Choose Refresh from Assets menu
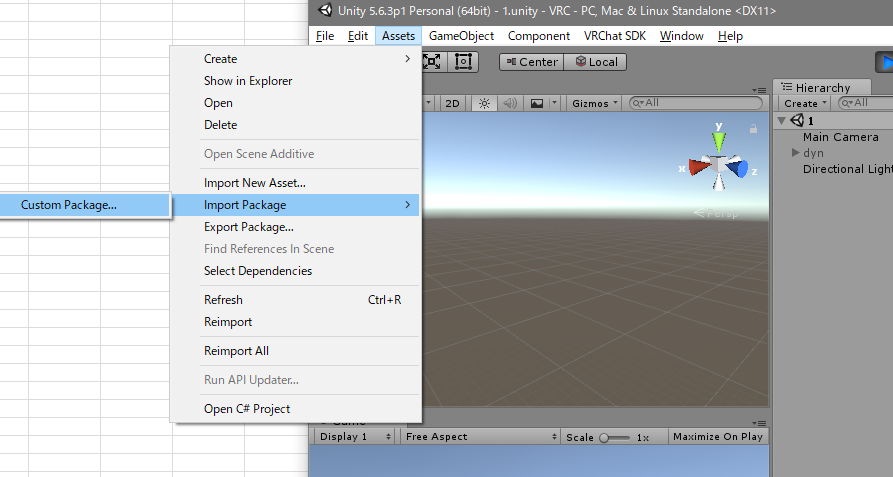Viewport: 893px width, 477px height. tap(296, 300)
